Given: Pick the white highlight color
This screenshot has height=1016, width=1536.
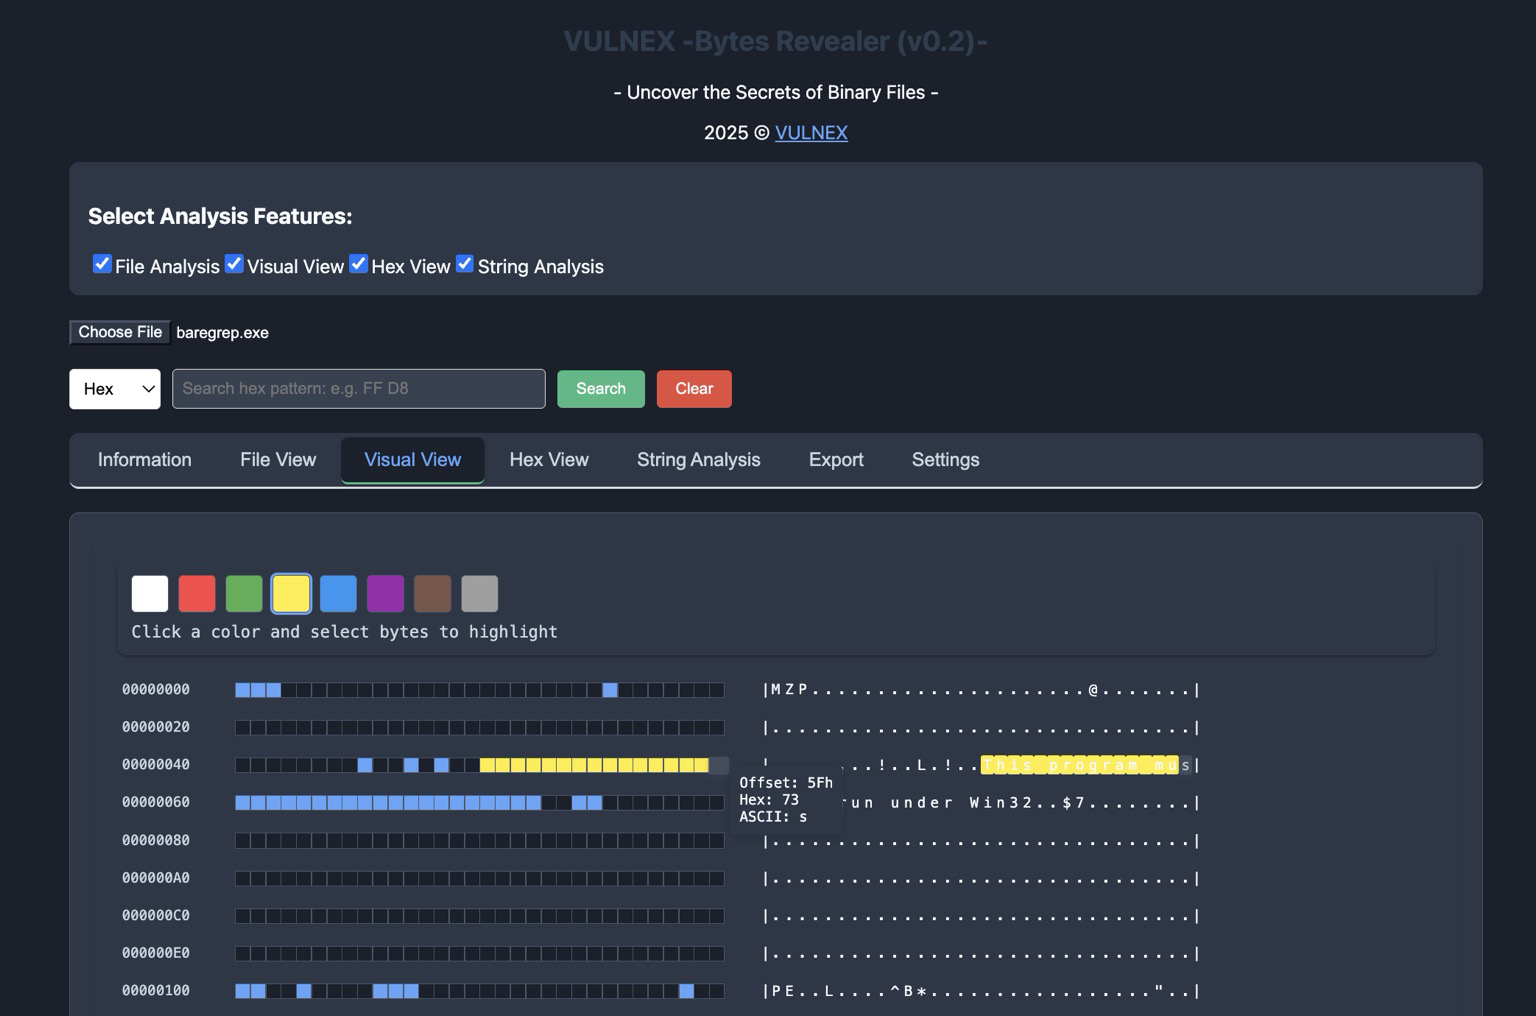Looking at the screenshot, I should [150, 594].
